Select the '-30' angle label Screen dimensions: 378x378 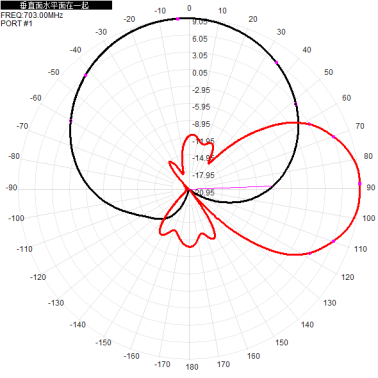pos(101,32)
